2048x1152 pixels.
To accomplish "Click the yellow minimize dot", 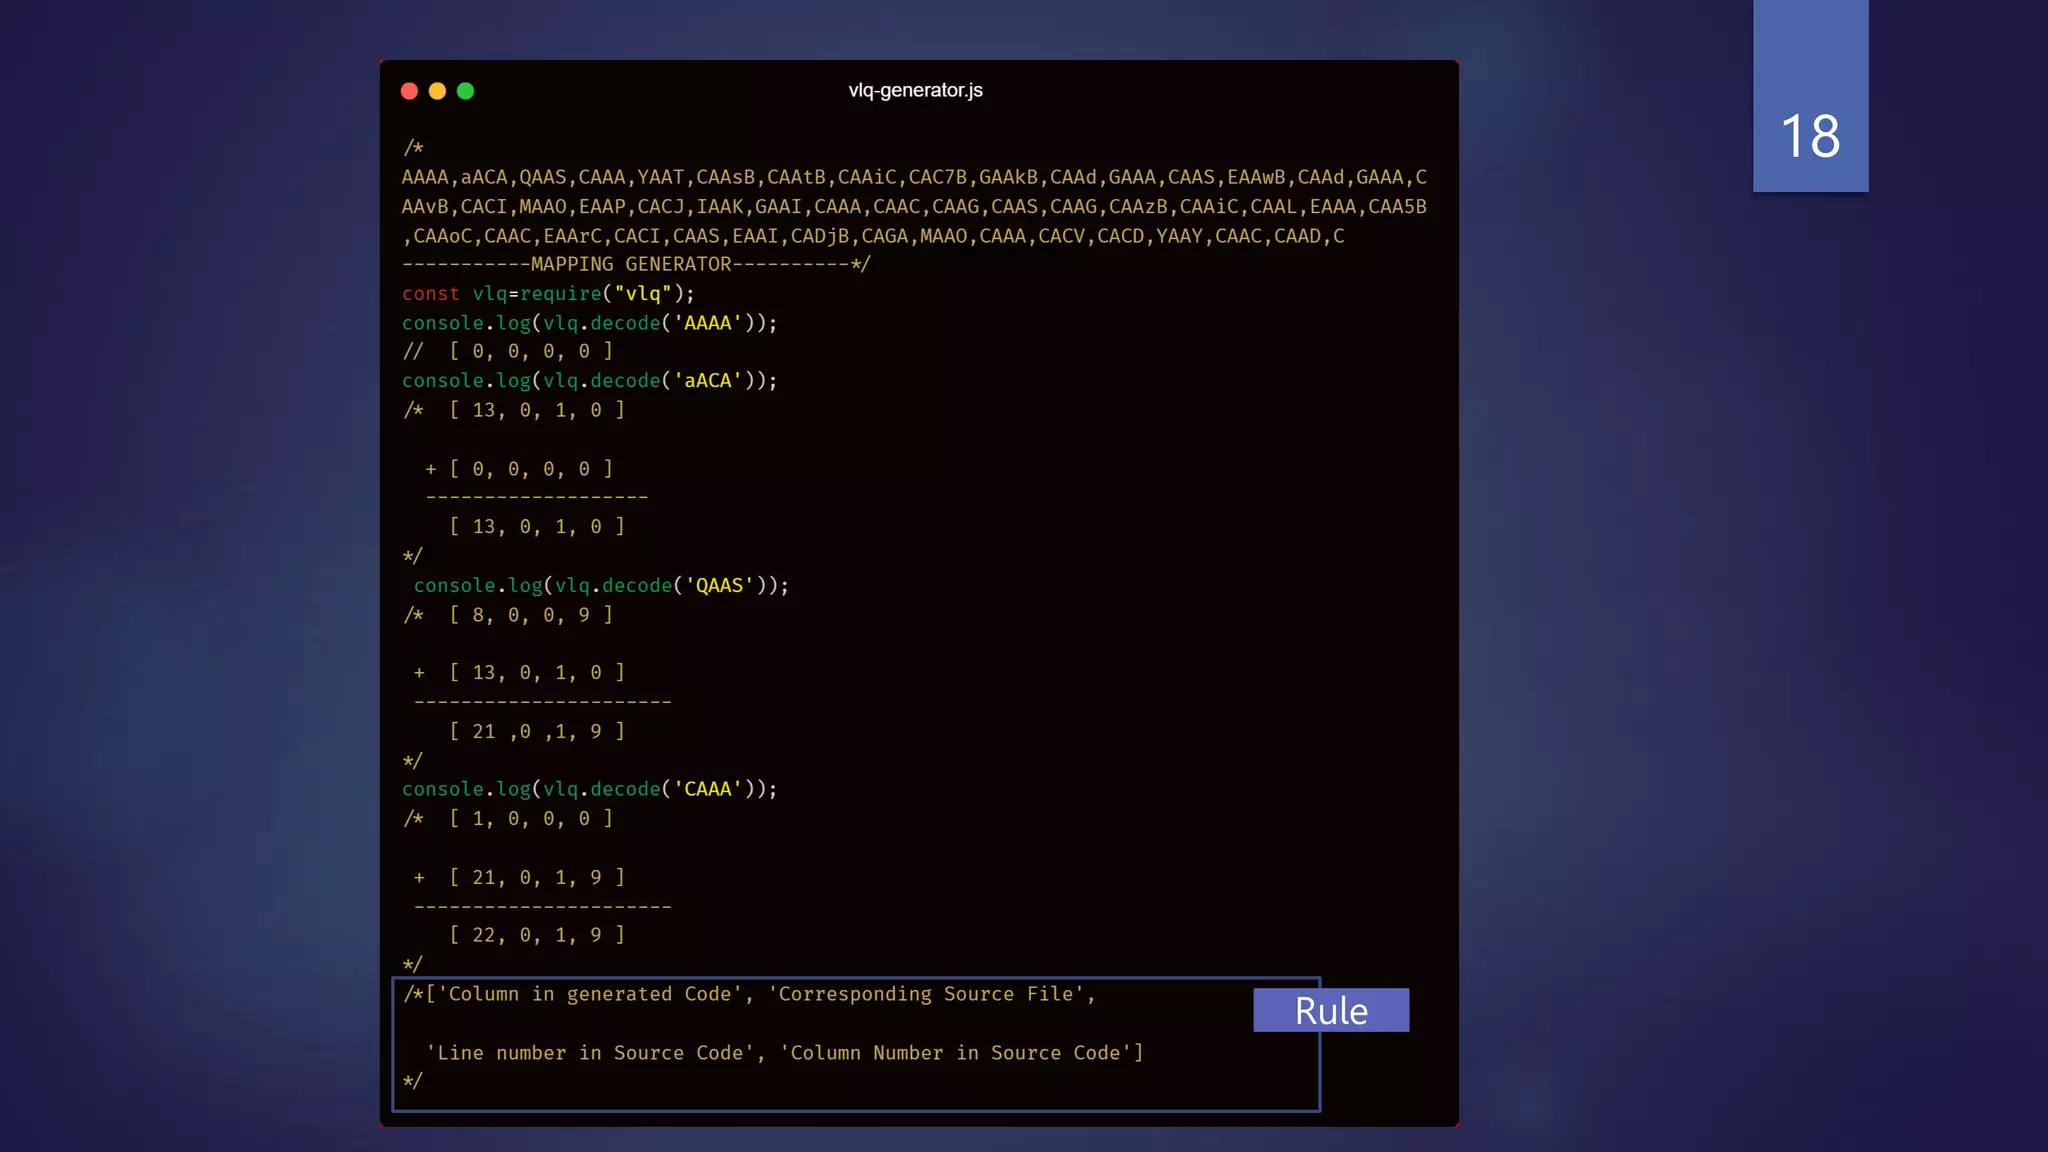I will 437,91.
